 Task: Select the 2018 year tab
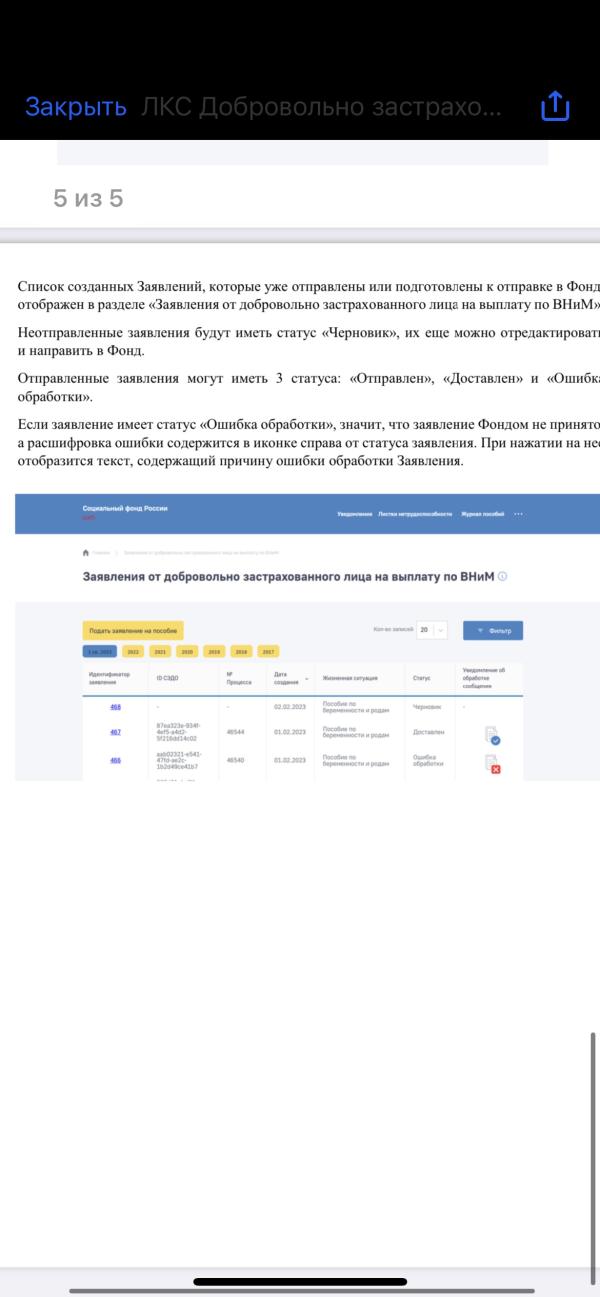241,651
